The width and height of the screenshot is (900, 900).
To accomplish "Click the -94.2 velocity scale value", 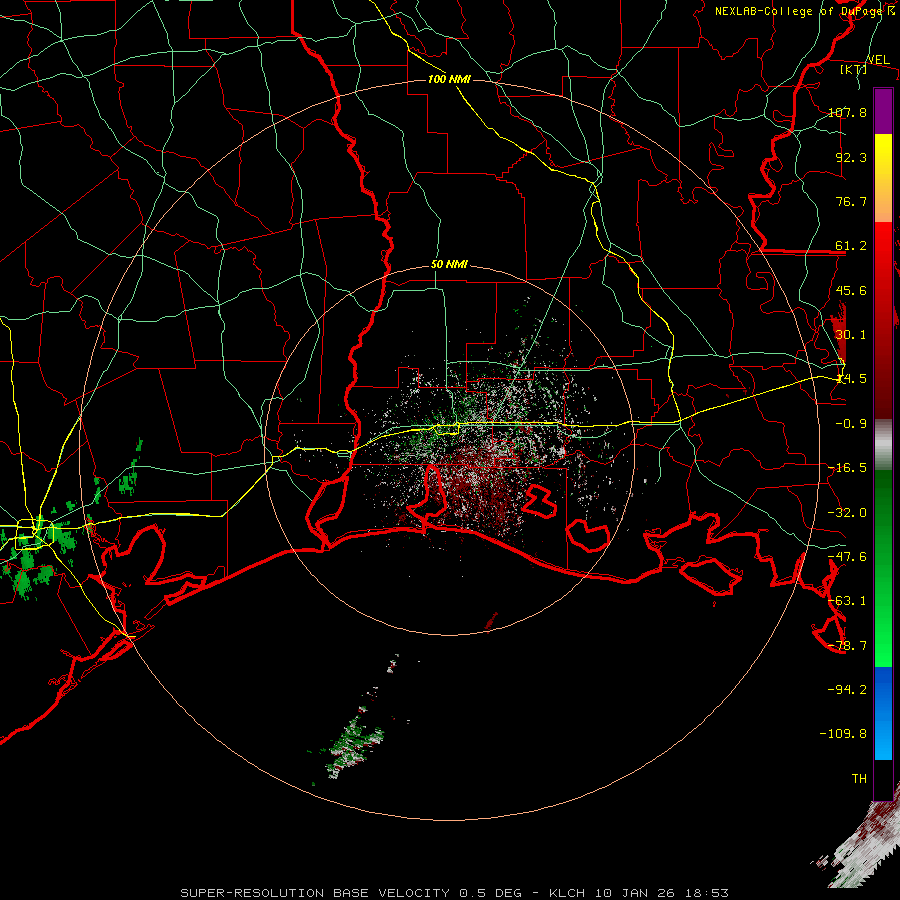I will point(847,689).
